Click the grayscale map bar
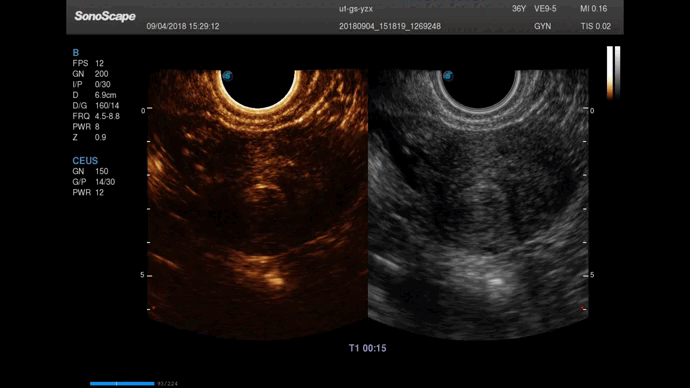The width and height of the screenshot is (690, 388). tap(617, 73)
